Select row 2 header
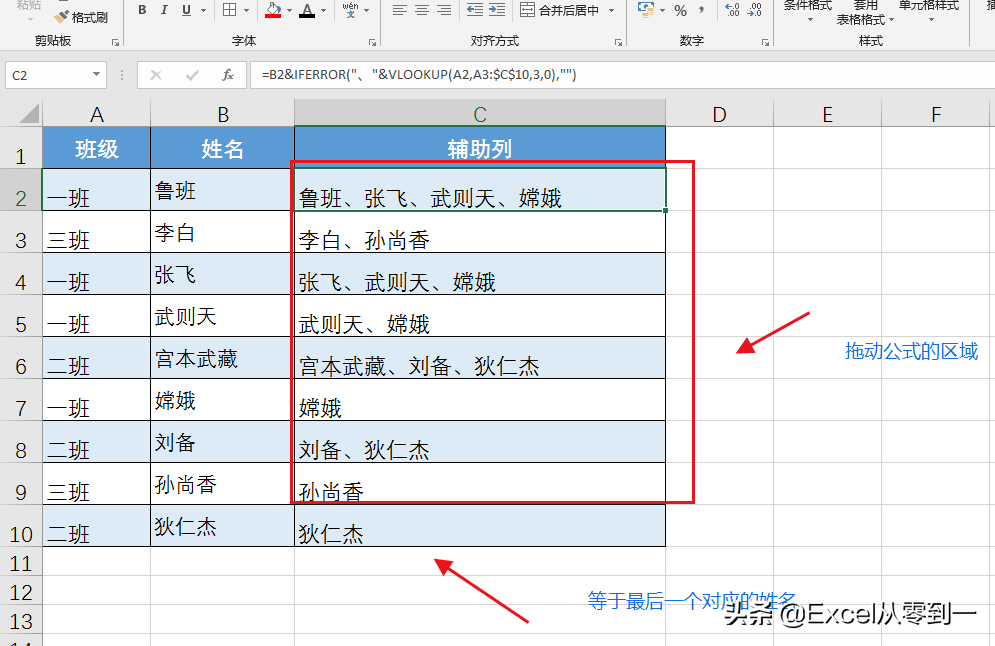 21,190
